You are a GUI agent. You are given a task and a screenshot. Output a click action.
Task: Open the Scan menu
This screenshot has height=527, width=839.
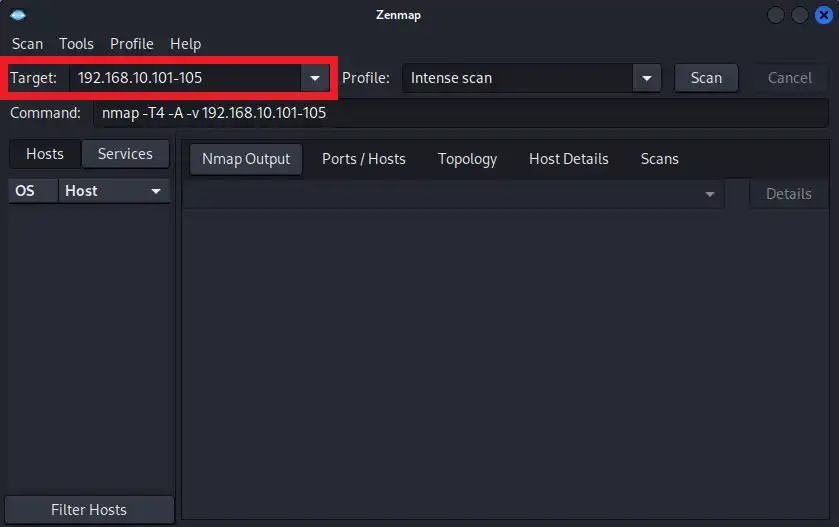click(27, 44)
